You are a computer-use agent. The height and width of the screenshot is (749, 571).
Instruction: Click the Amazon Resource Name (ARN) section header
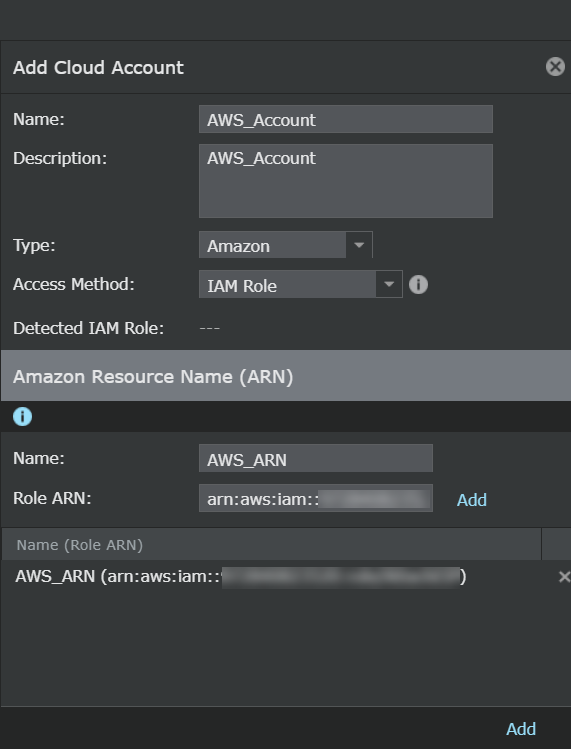click(x=286, y=376)
